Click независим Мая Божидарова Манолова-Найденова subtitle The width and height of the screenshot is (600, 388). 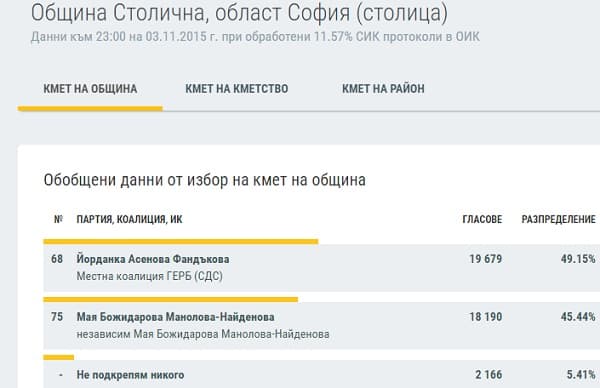pyautogui.click(x=203, y=334)
